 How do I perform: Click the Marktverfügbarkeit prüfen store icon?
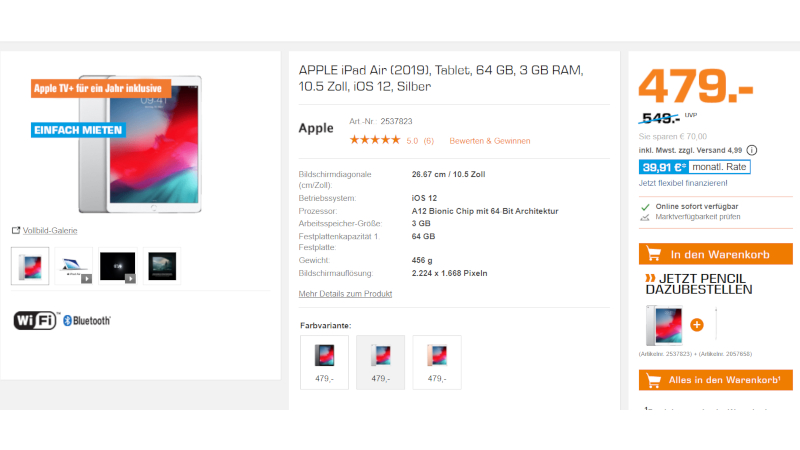645,217
